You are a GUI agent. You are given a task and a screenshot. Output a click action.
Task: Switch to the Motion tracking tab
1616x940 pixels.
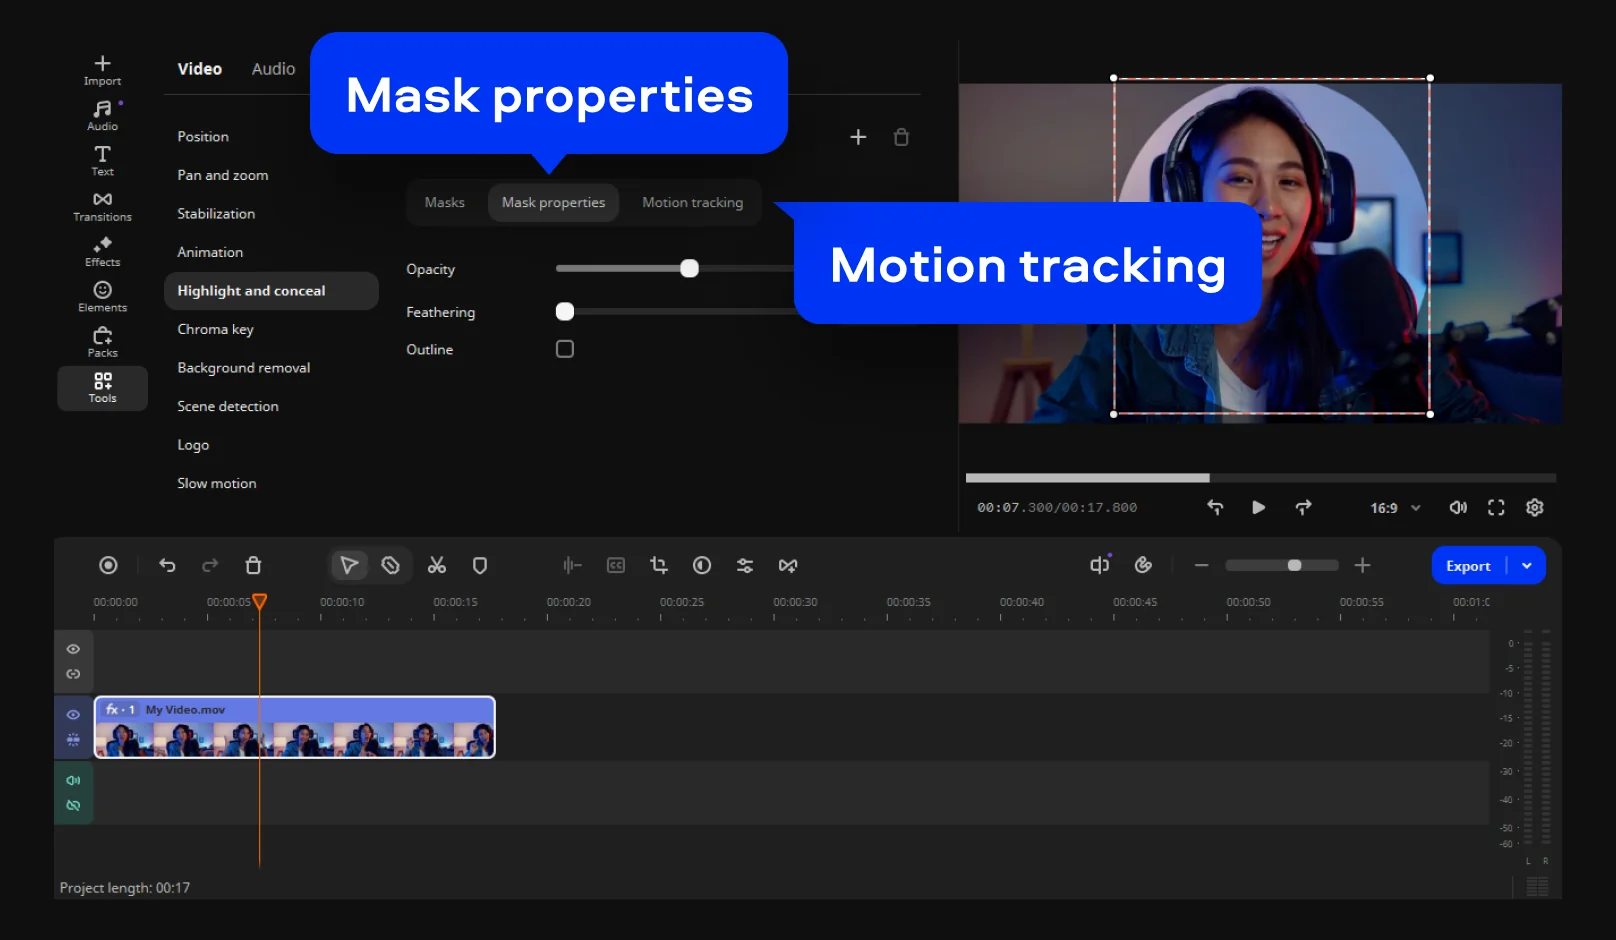(692, 202)
